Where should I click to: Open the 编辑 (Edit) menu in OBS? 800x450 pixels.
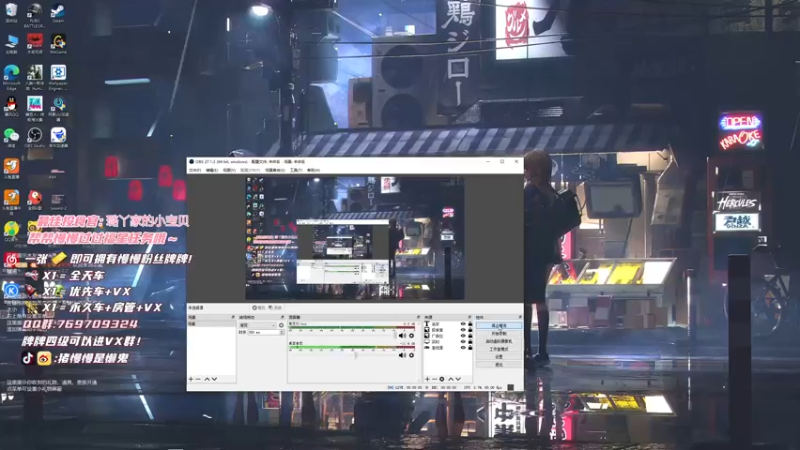tap(212, 170)
